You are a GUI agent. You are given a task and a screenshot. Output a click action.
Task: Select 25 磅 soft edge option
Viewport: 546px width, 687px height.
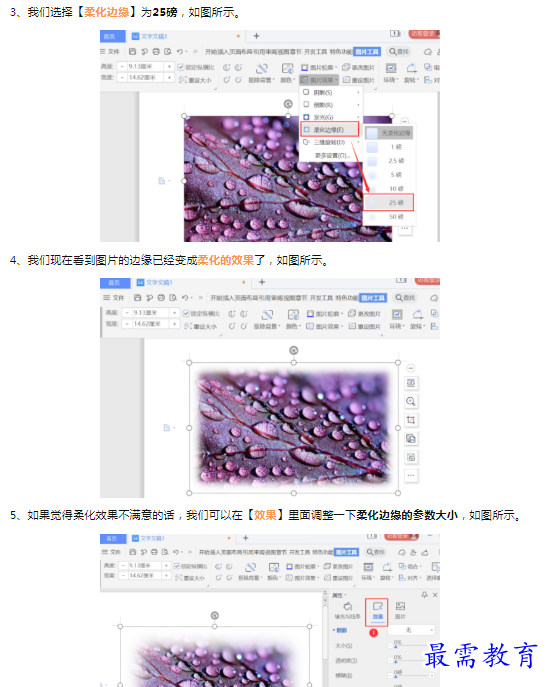(389, 202)
